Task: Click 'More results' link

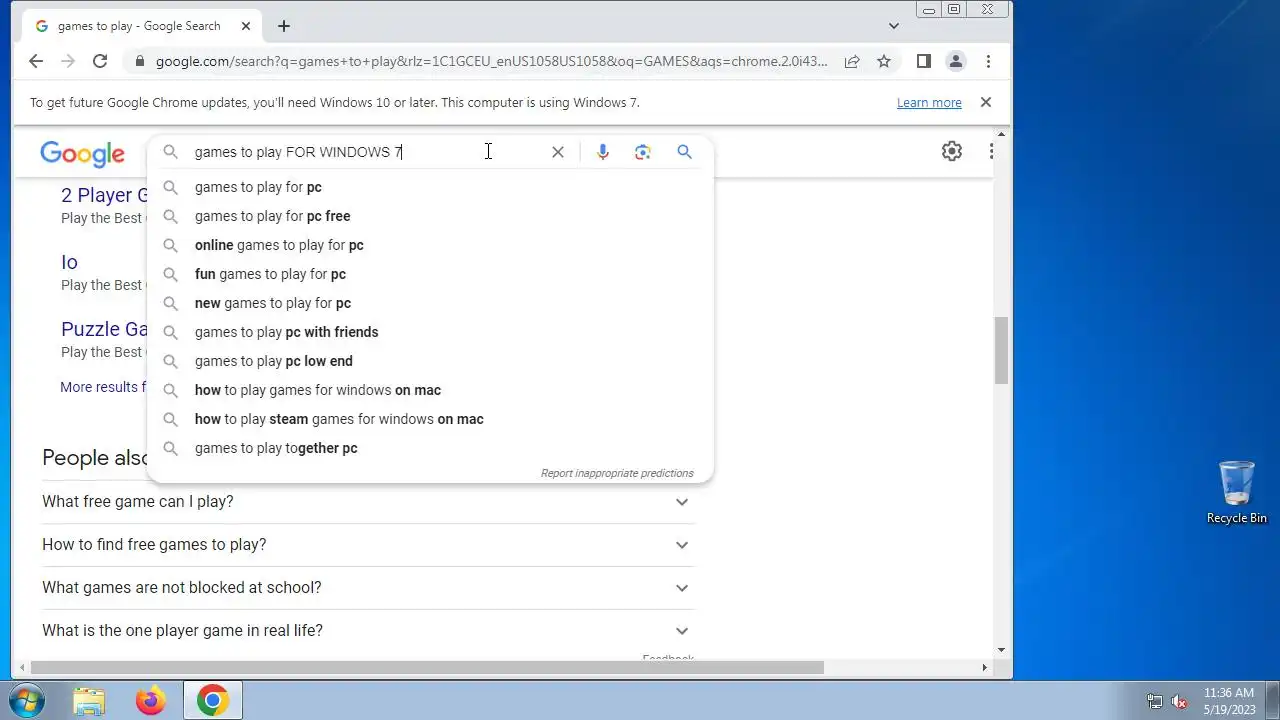Action: (x=103, y=387)
